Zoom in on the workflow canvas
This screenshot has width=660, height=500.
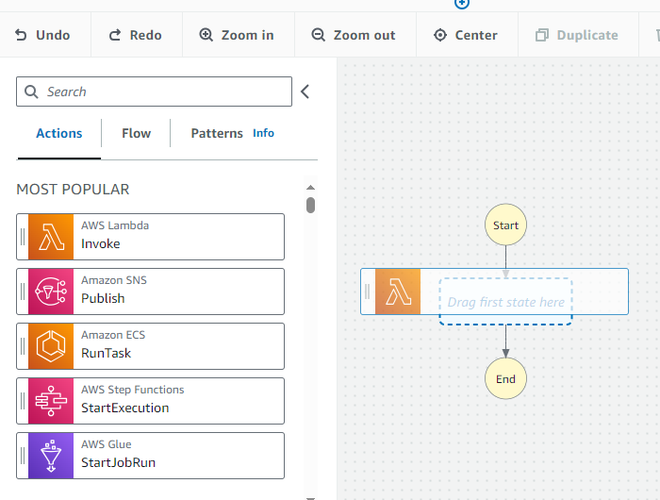[237, 35]
